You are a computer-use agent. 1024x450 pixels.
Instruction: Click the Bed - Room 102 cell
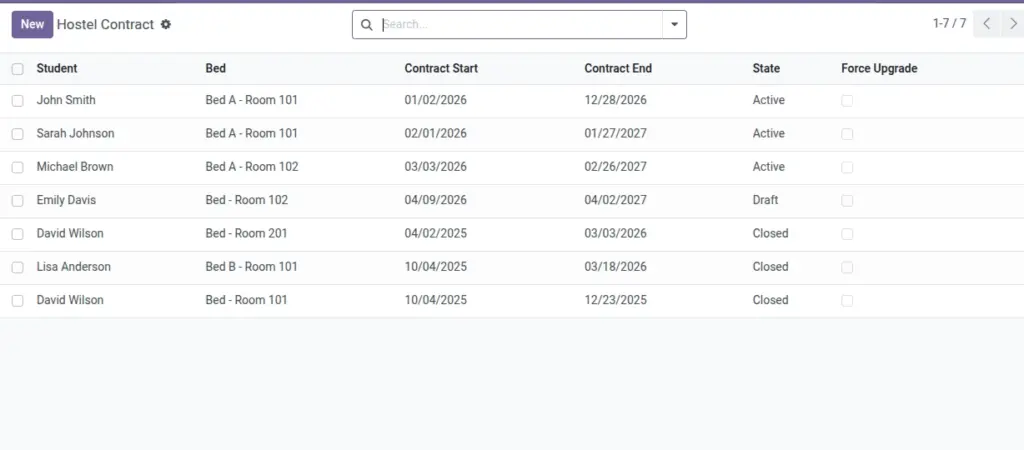click(x=247, y=200)
